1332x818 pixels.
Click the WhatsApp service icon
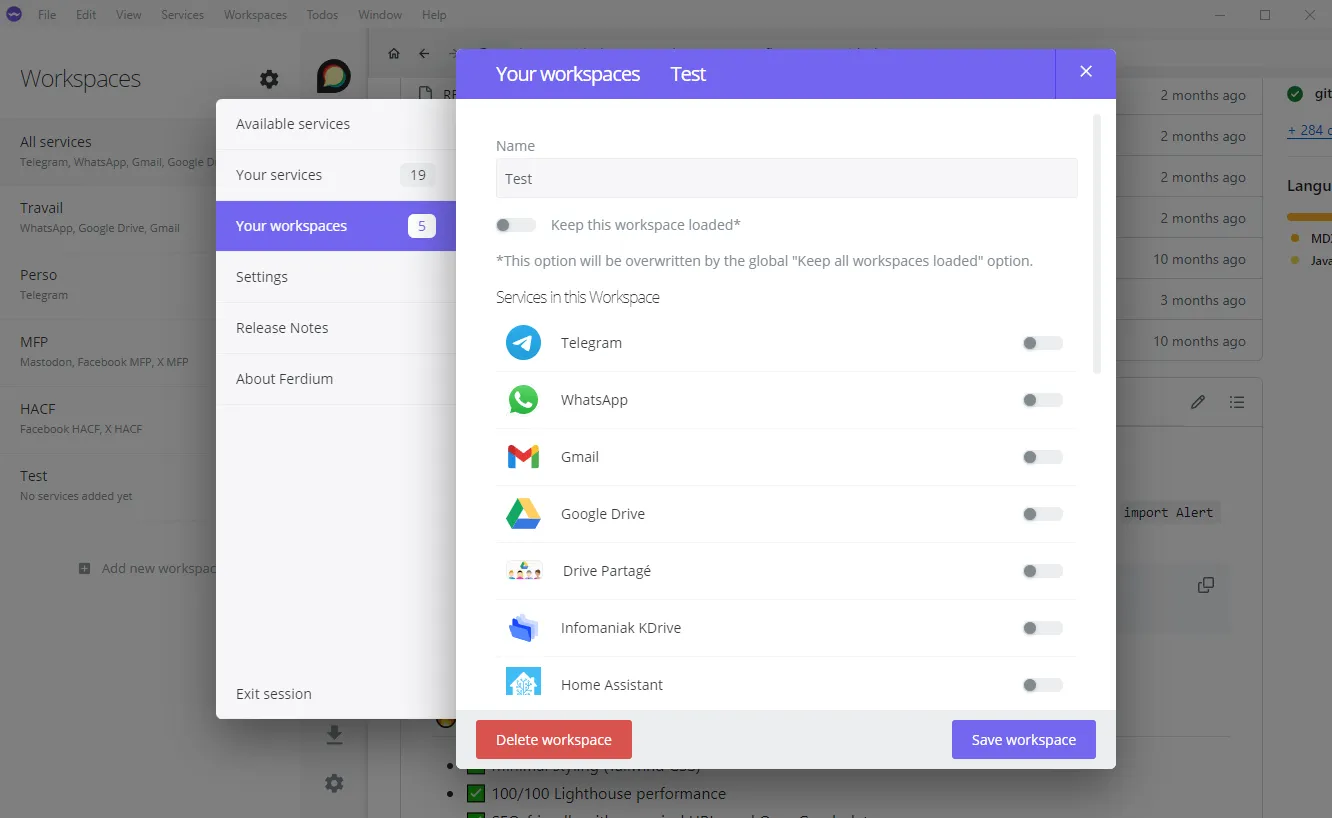[x=523, y=400]
